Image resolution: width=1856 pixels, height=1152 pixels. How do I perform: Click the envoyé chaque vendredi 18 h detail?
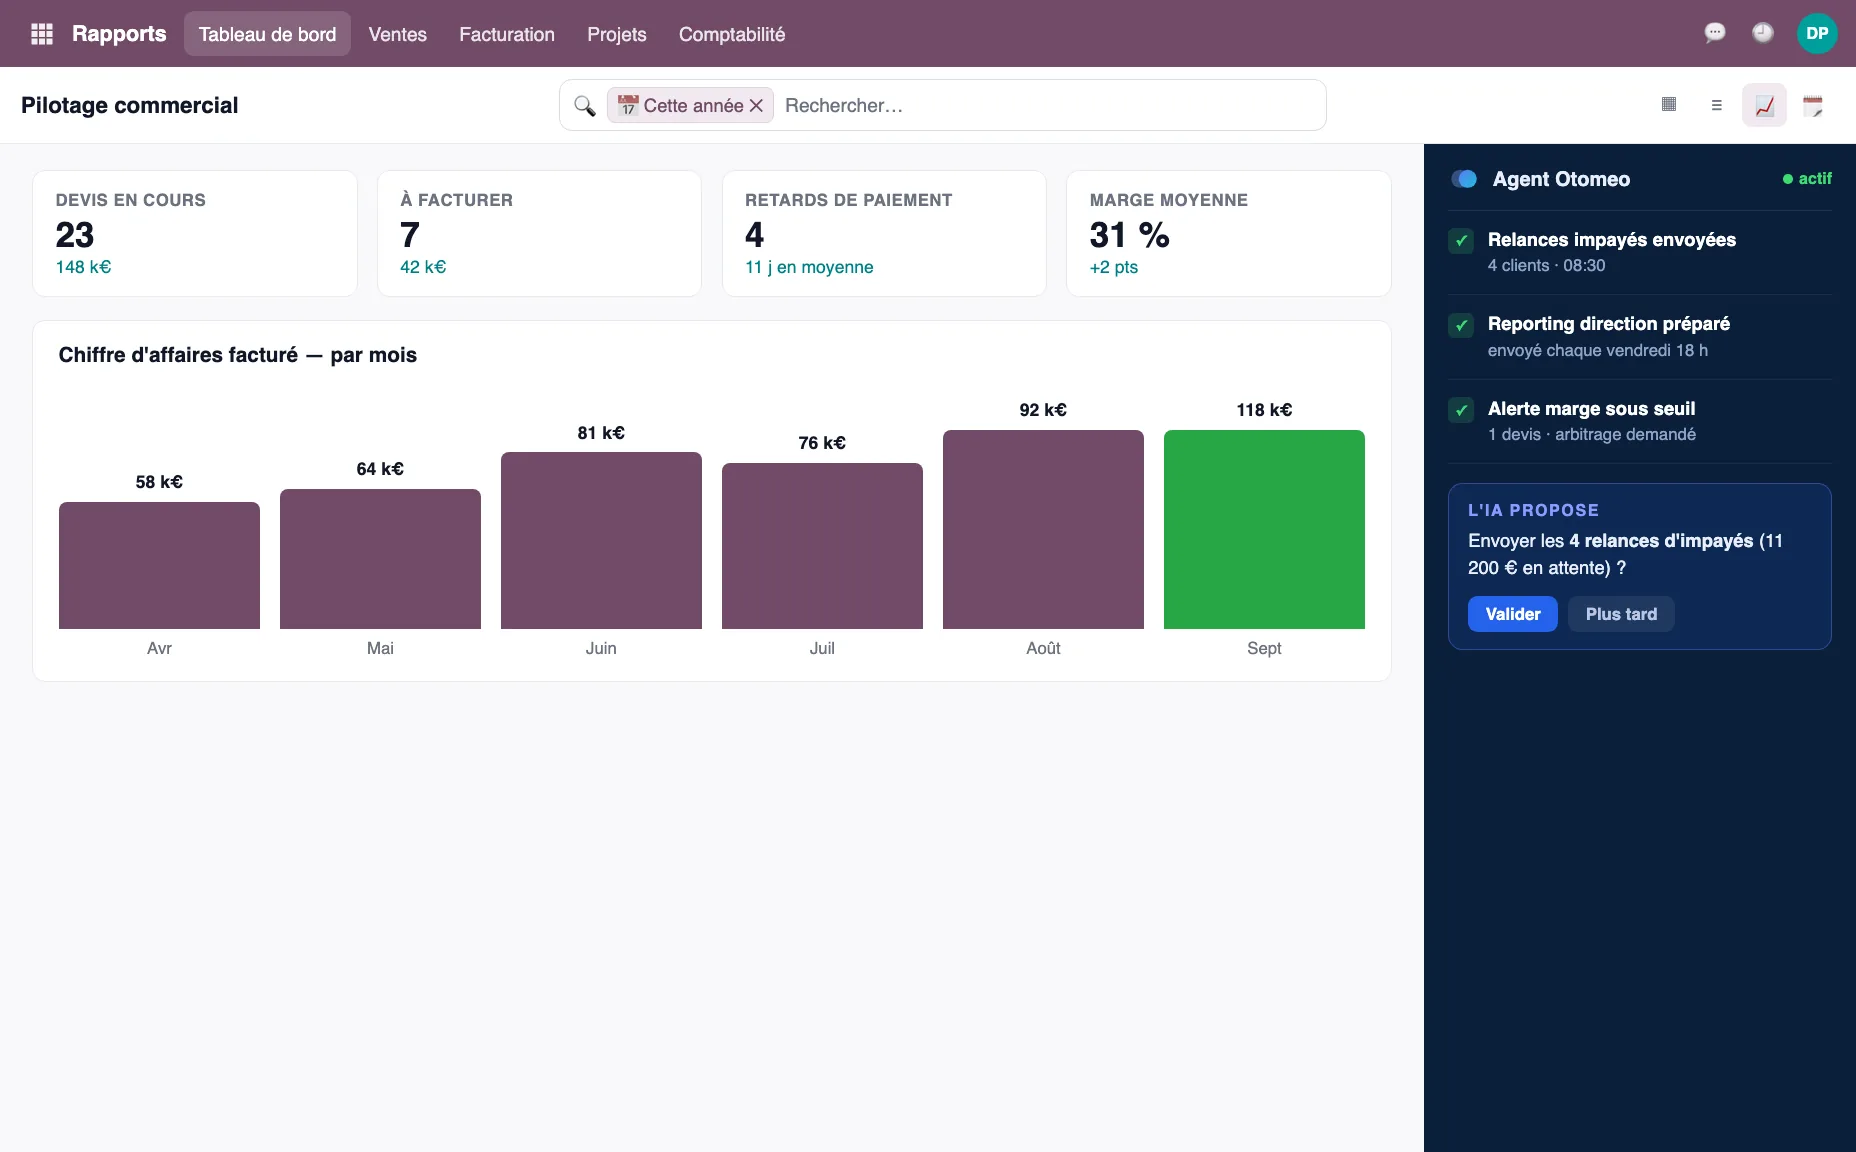(1598, 350)
